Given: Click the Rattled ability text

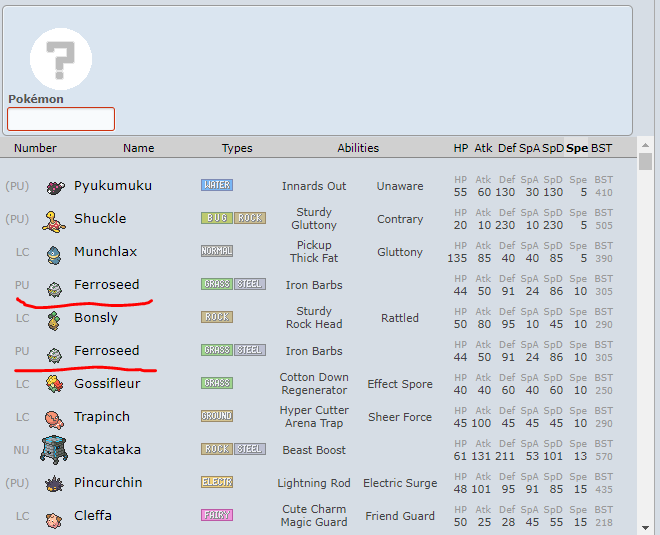Looking at the screenshot, I should pos(400,318).
